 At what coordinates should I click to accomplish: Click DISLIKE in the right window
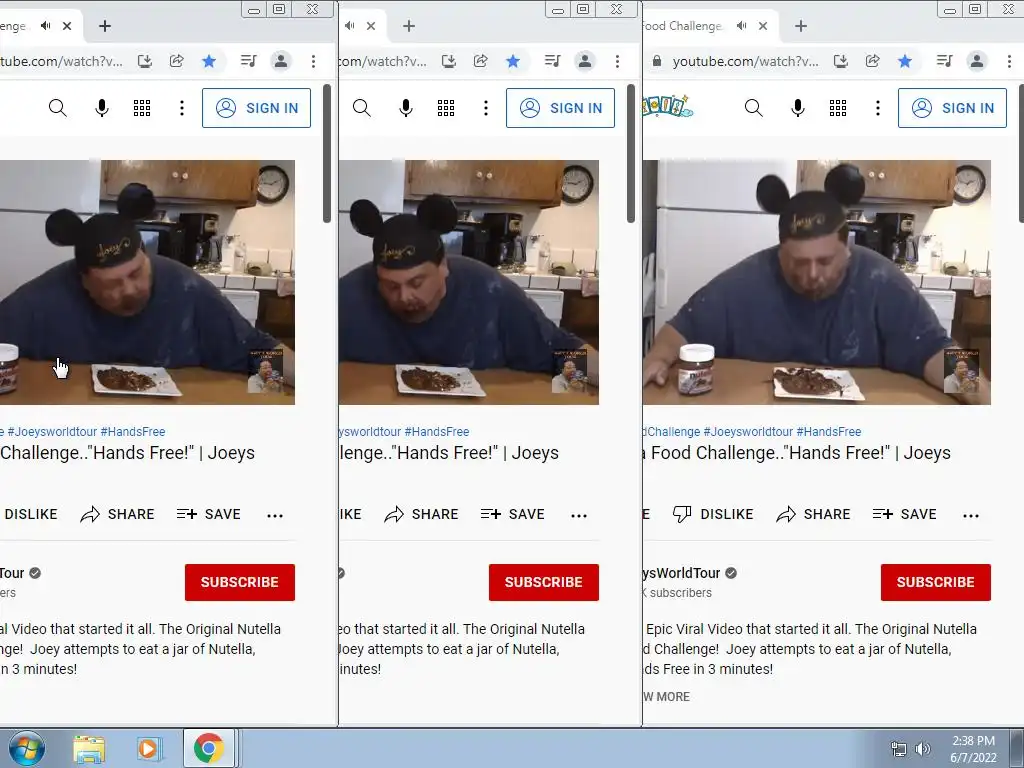tap(713, 515)
